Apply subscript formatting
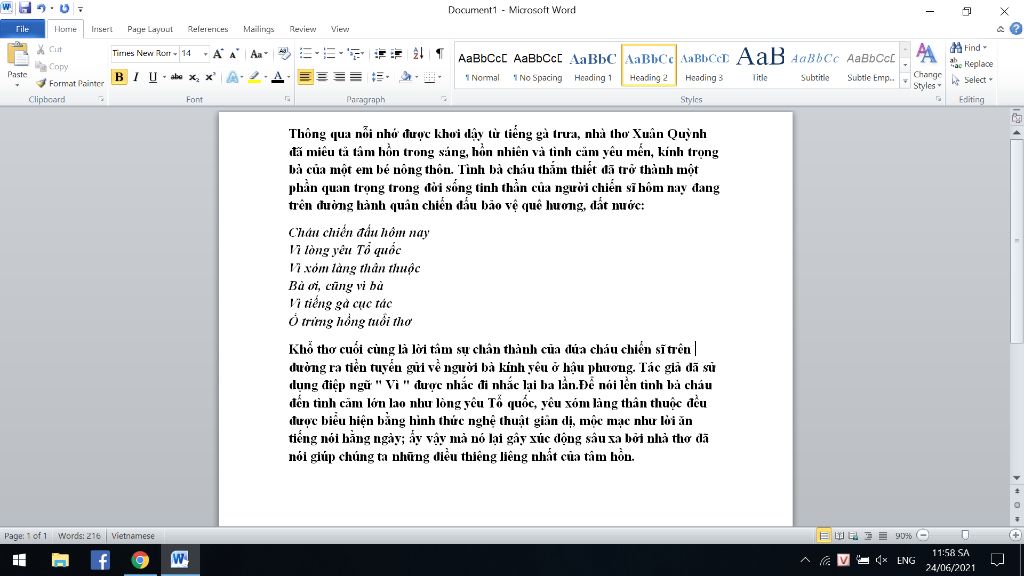 tap(193, 77)
